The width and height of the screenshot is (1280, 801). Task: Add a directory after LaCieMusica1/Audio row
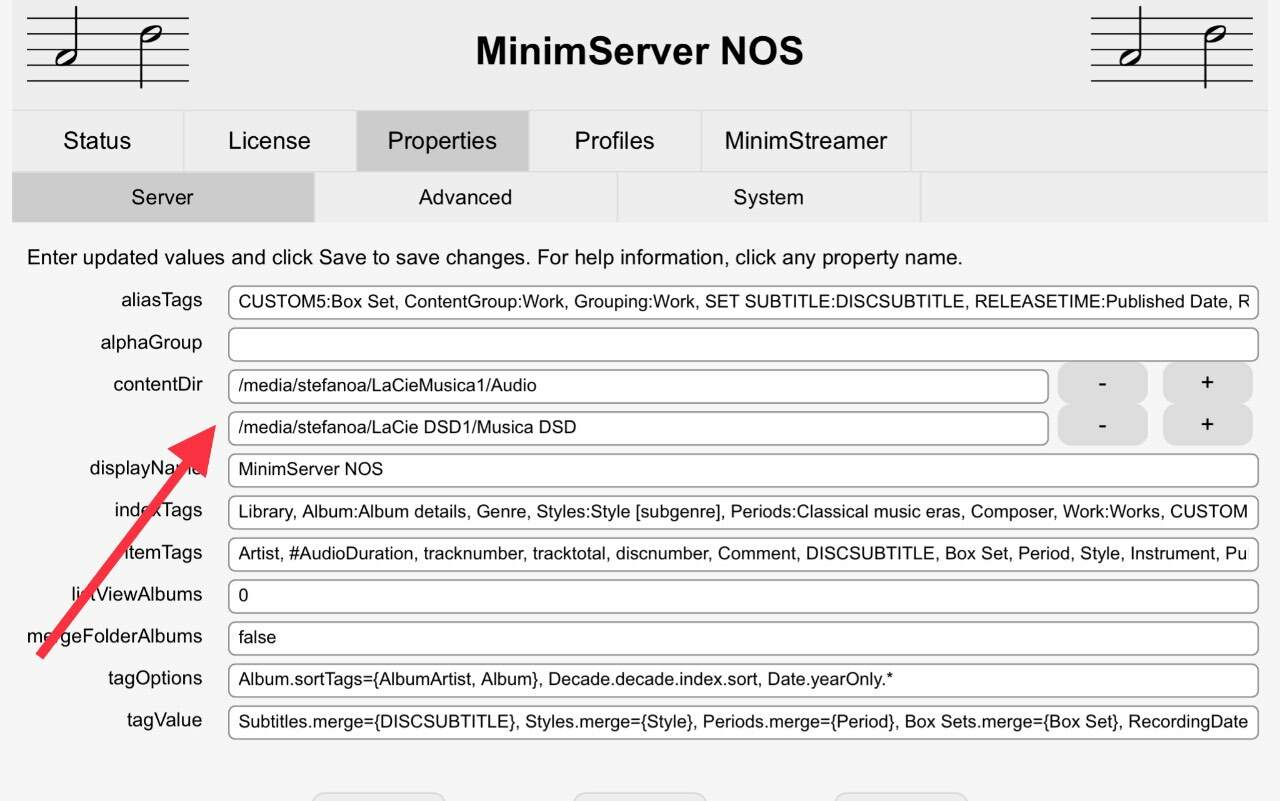(1207, 383)
